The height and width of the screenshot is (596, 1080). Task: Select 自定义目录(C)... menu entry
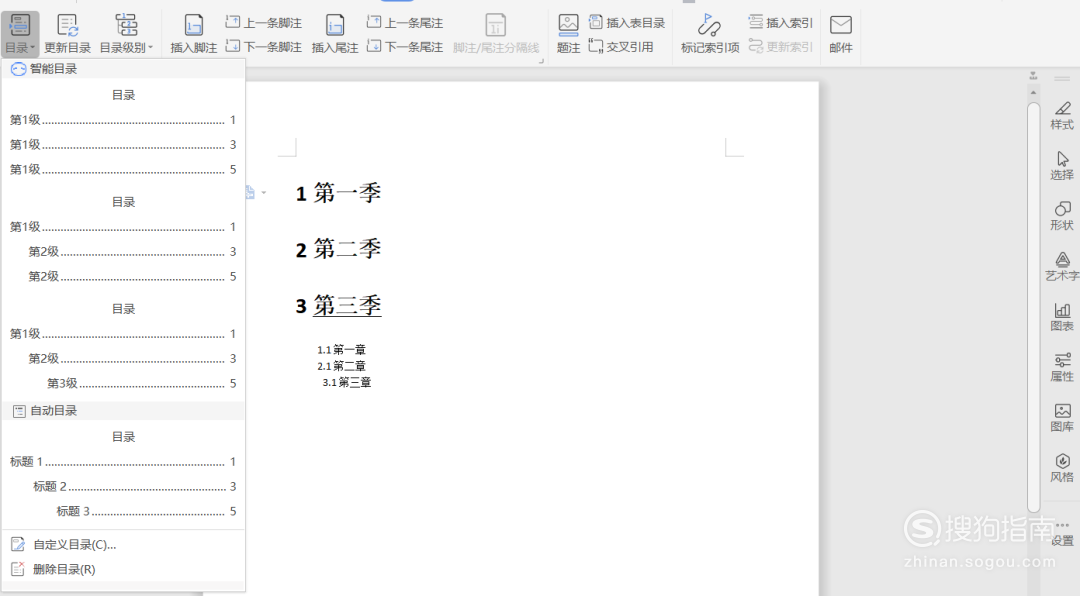(123, 544)
